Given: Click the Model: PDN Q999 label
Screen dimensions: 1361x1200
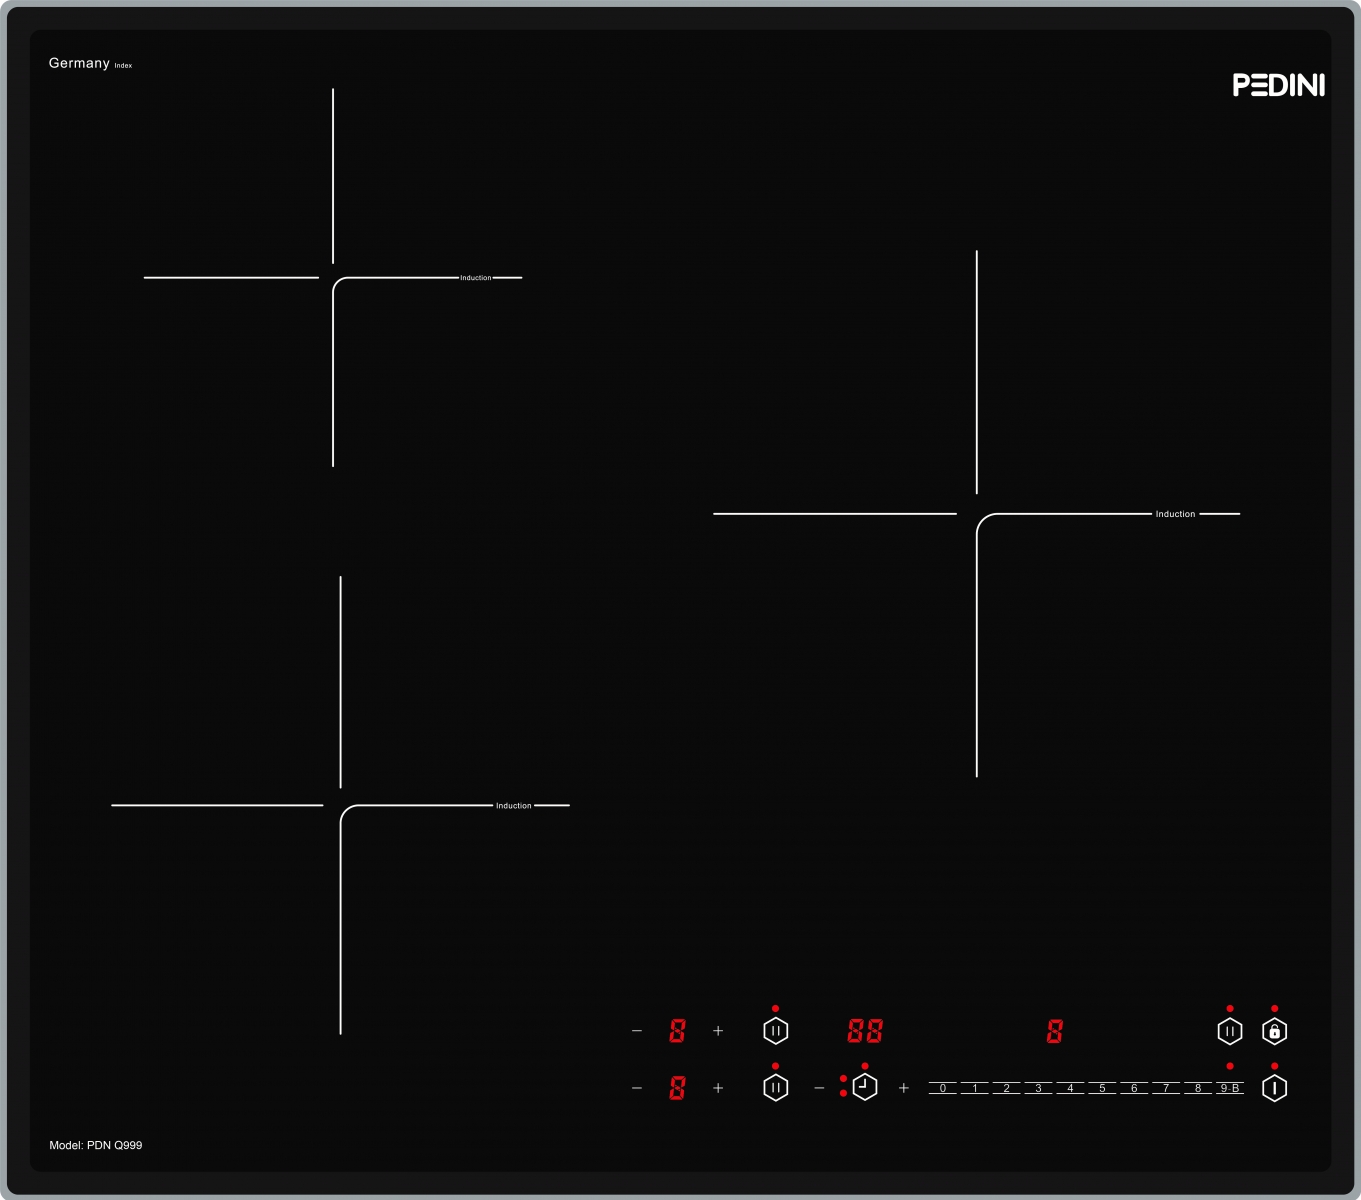Looking at the screenshot, I should click(96, 1145).
